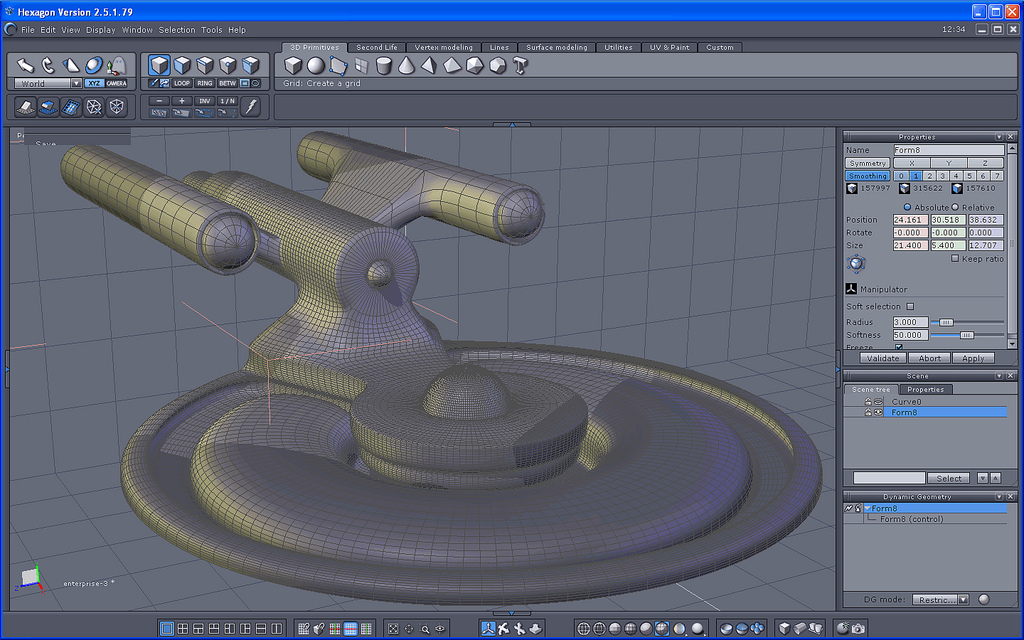
Task: Set smoothing level to 2
Action: tap(929, 176)
